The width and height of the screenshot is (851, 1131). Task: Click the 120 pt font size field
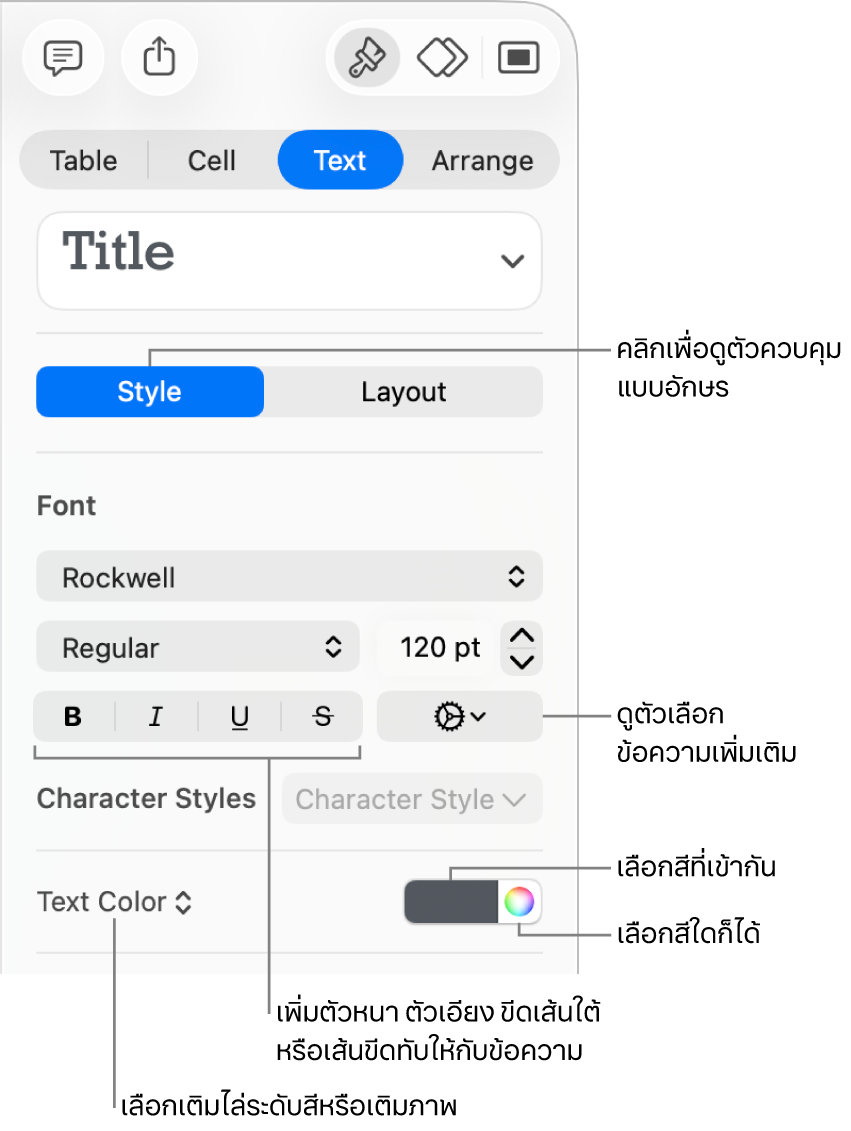pyautogui.click(x=438, y=648)
